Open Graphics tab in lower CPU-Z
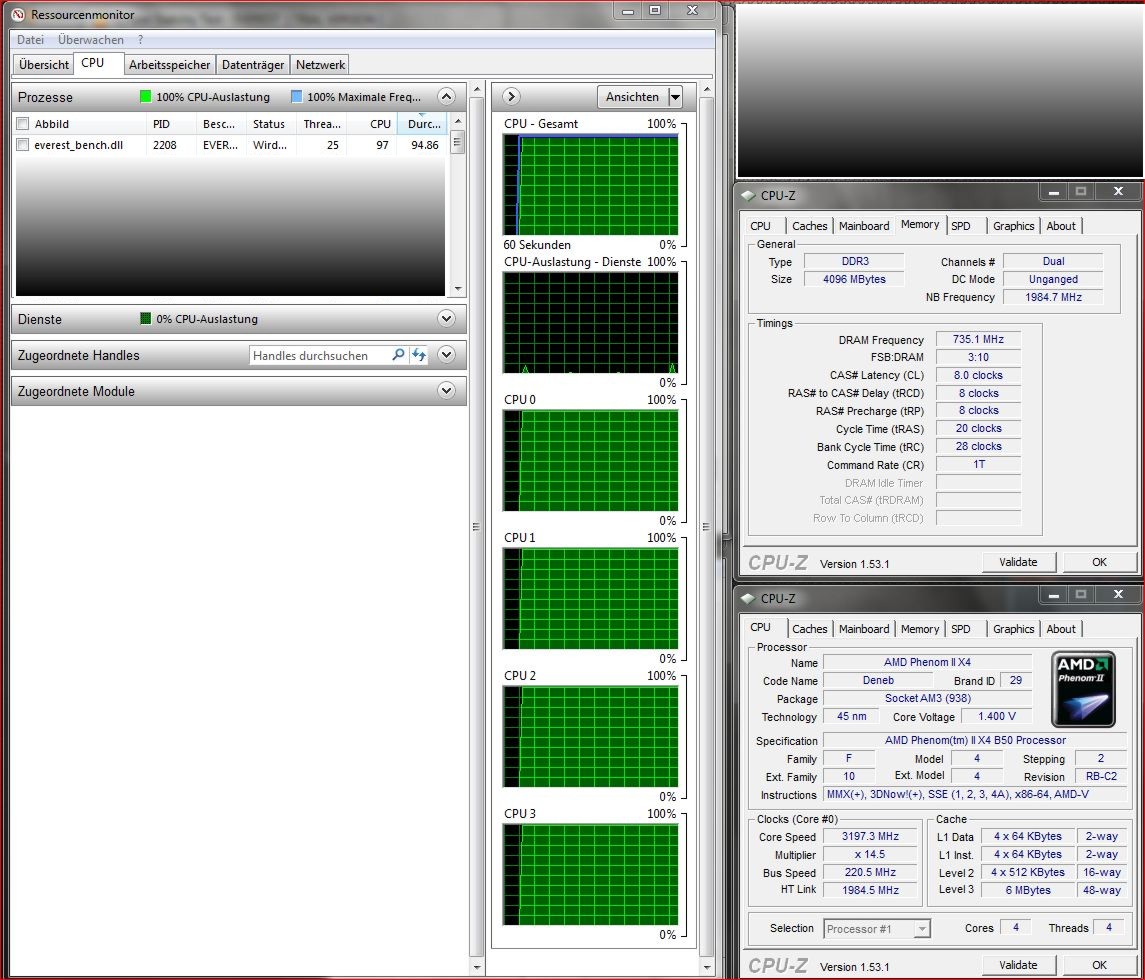The width and height of the screenshot is (1145, 980). (1014, 629)
